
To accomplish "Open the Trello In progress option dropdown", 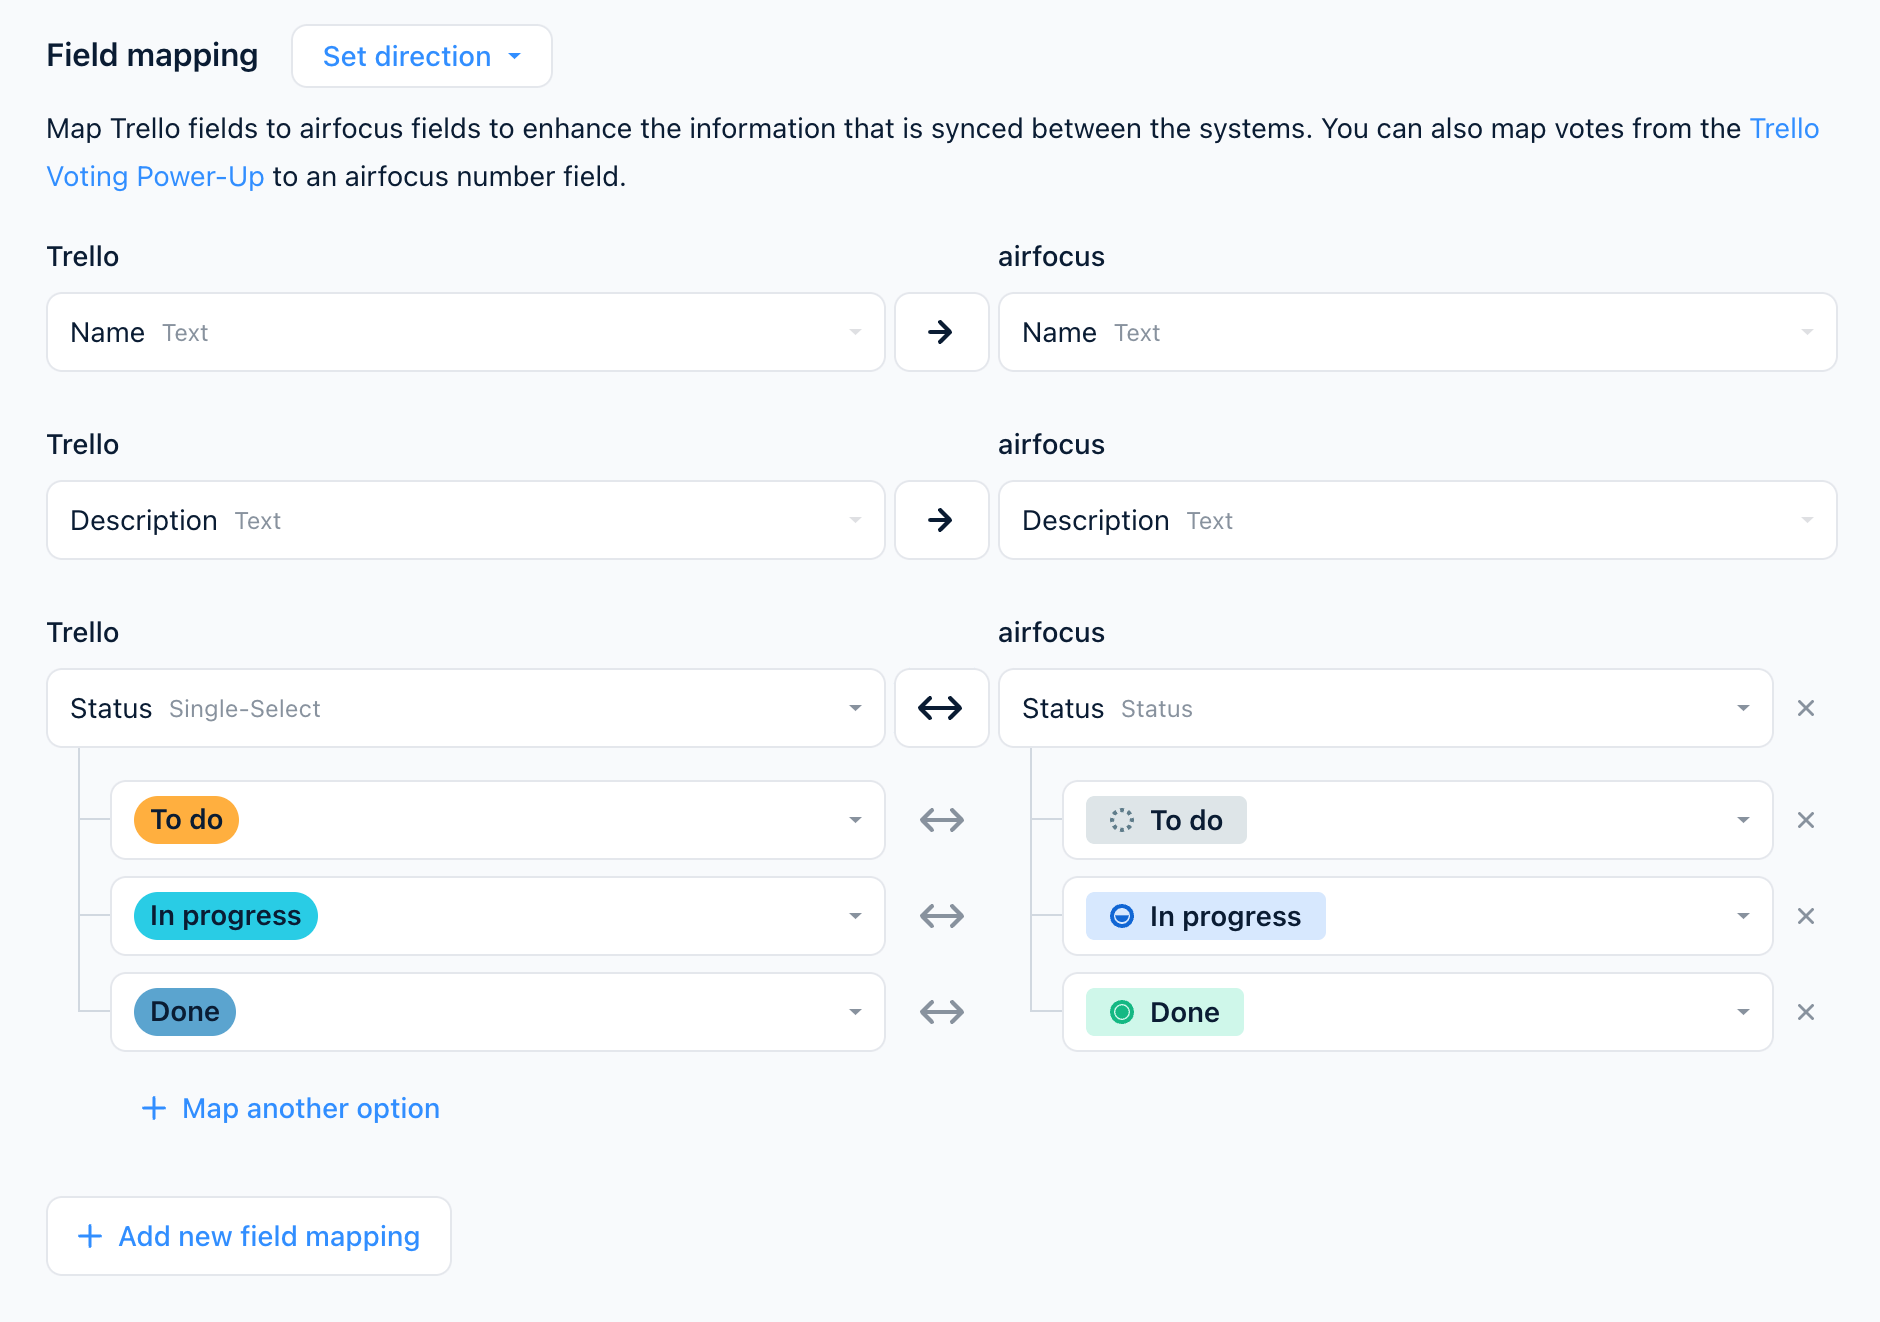I will (498, 916).
